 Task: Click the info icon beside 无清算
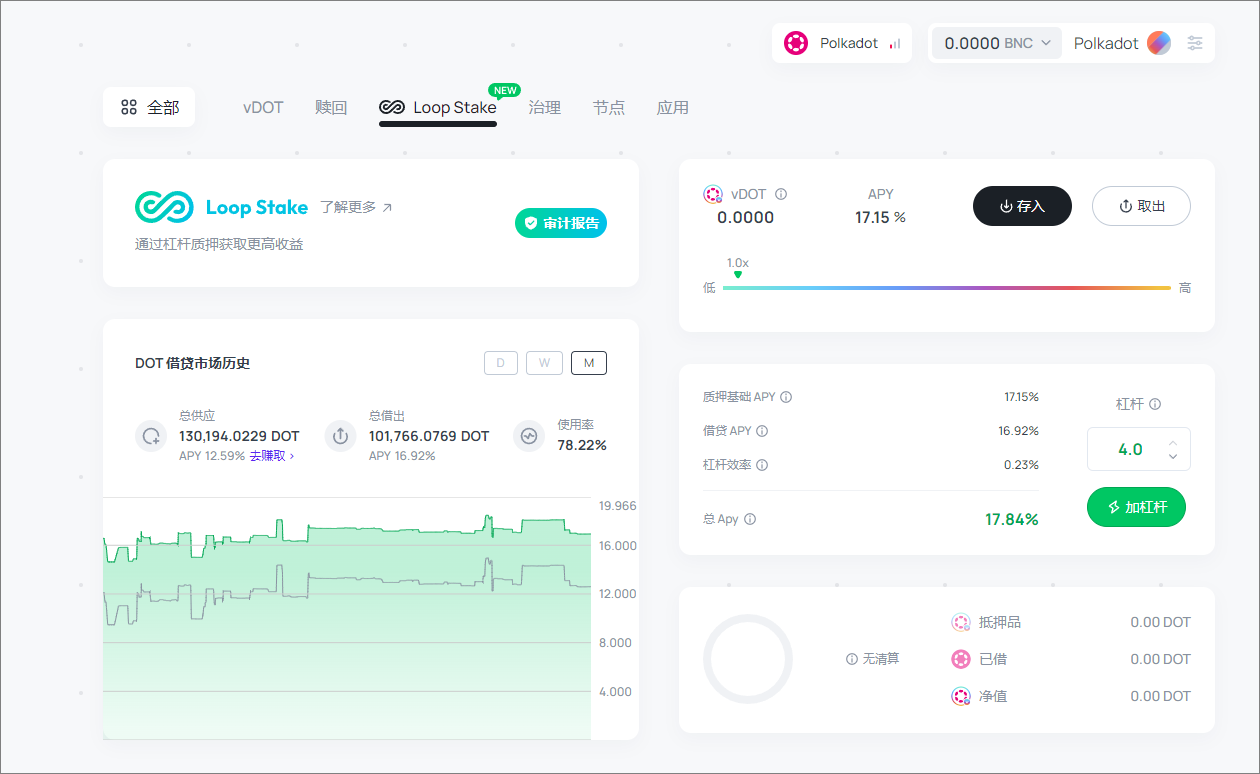click(852, 659)
